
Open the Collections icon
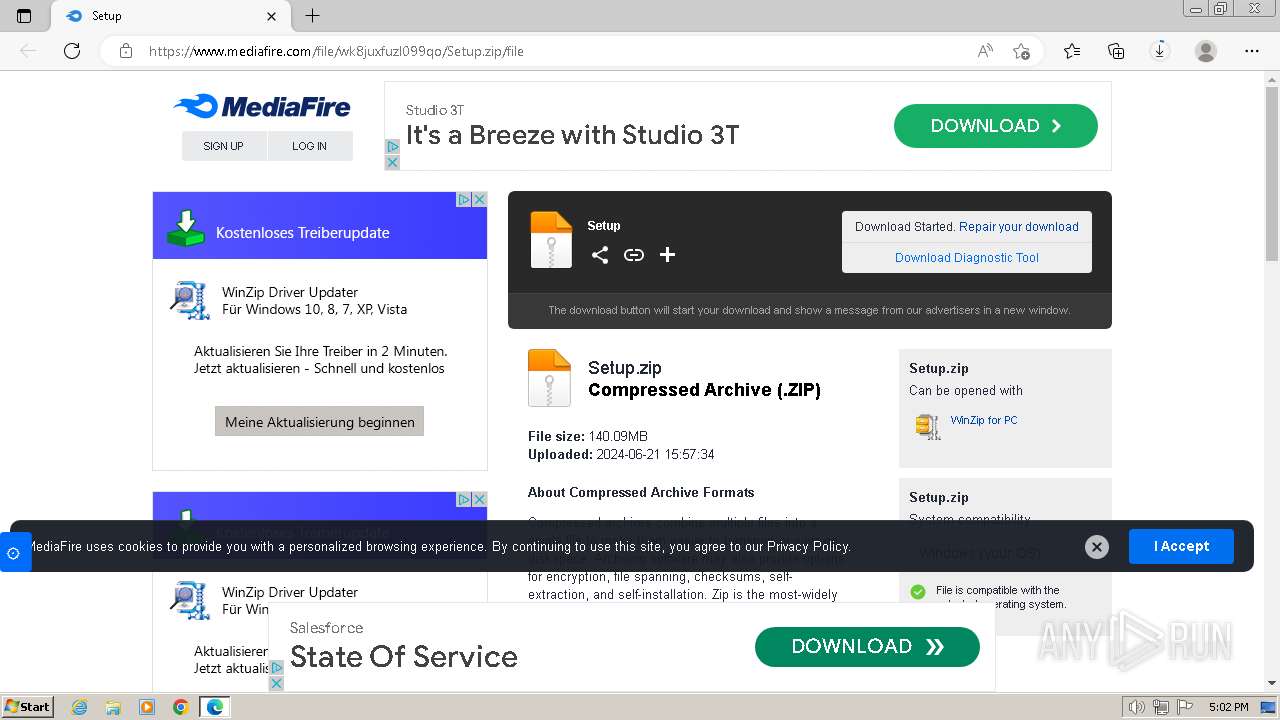[x=1116, y=51]
